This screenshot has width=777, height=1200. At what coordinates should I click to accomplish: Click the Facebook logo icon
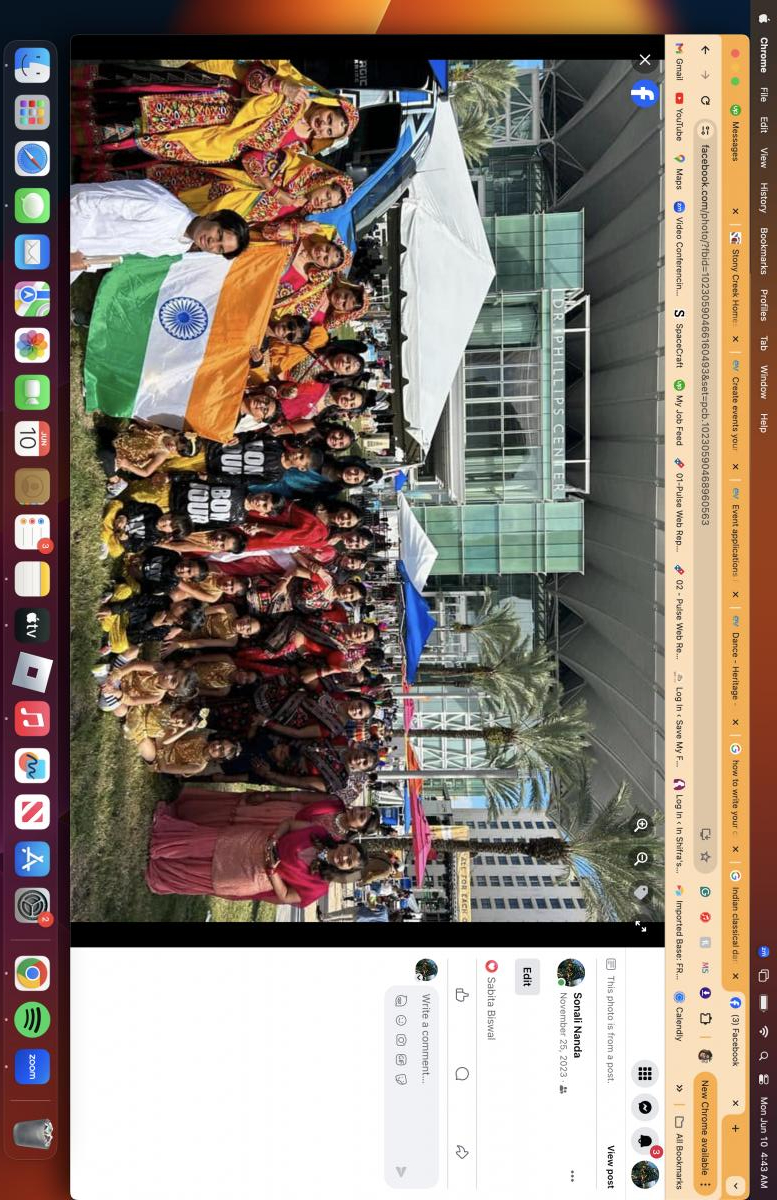pos(644,95)
